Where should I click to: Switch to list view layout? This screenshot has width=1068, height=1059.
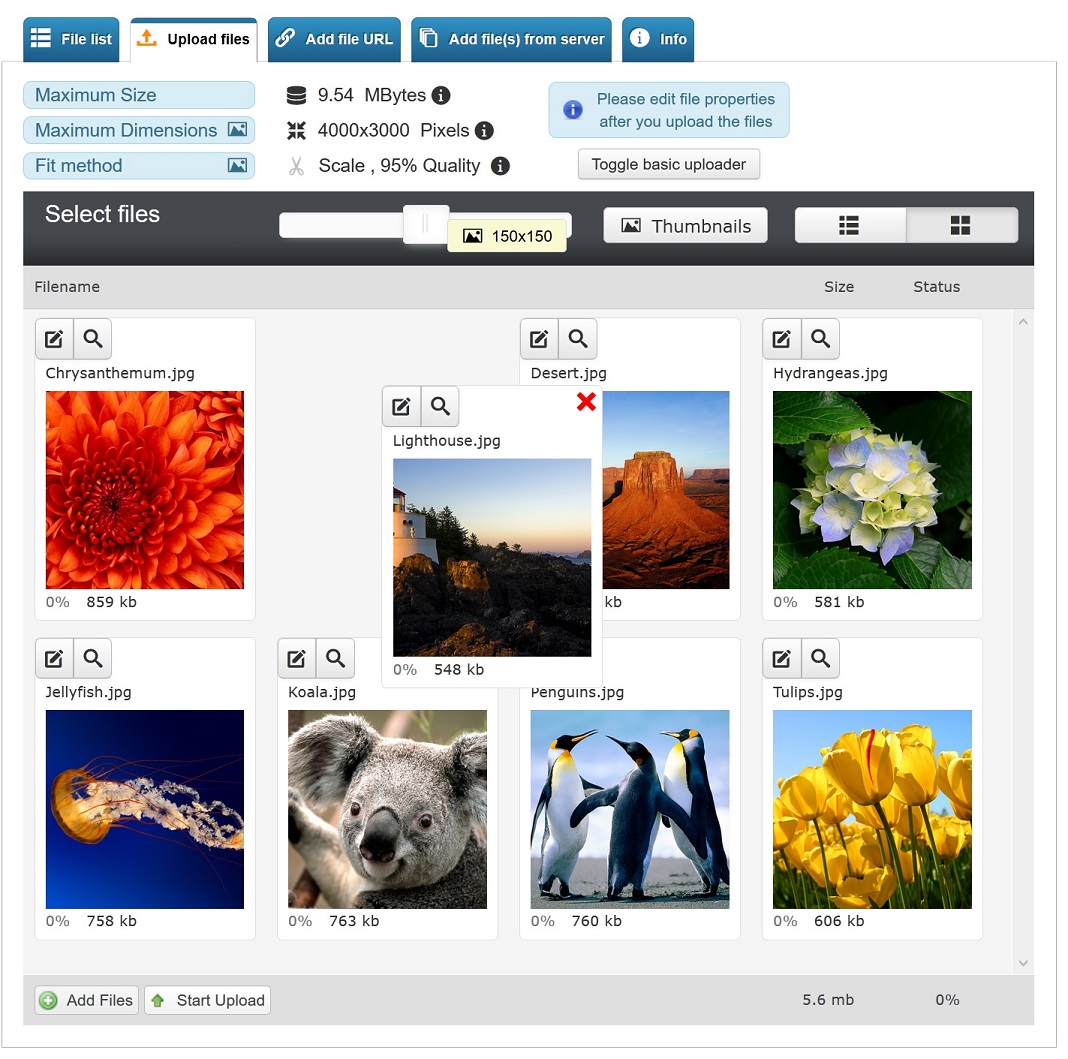[x=849, y=226]
